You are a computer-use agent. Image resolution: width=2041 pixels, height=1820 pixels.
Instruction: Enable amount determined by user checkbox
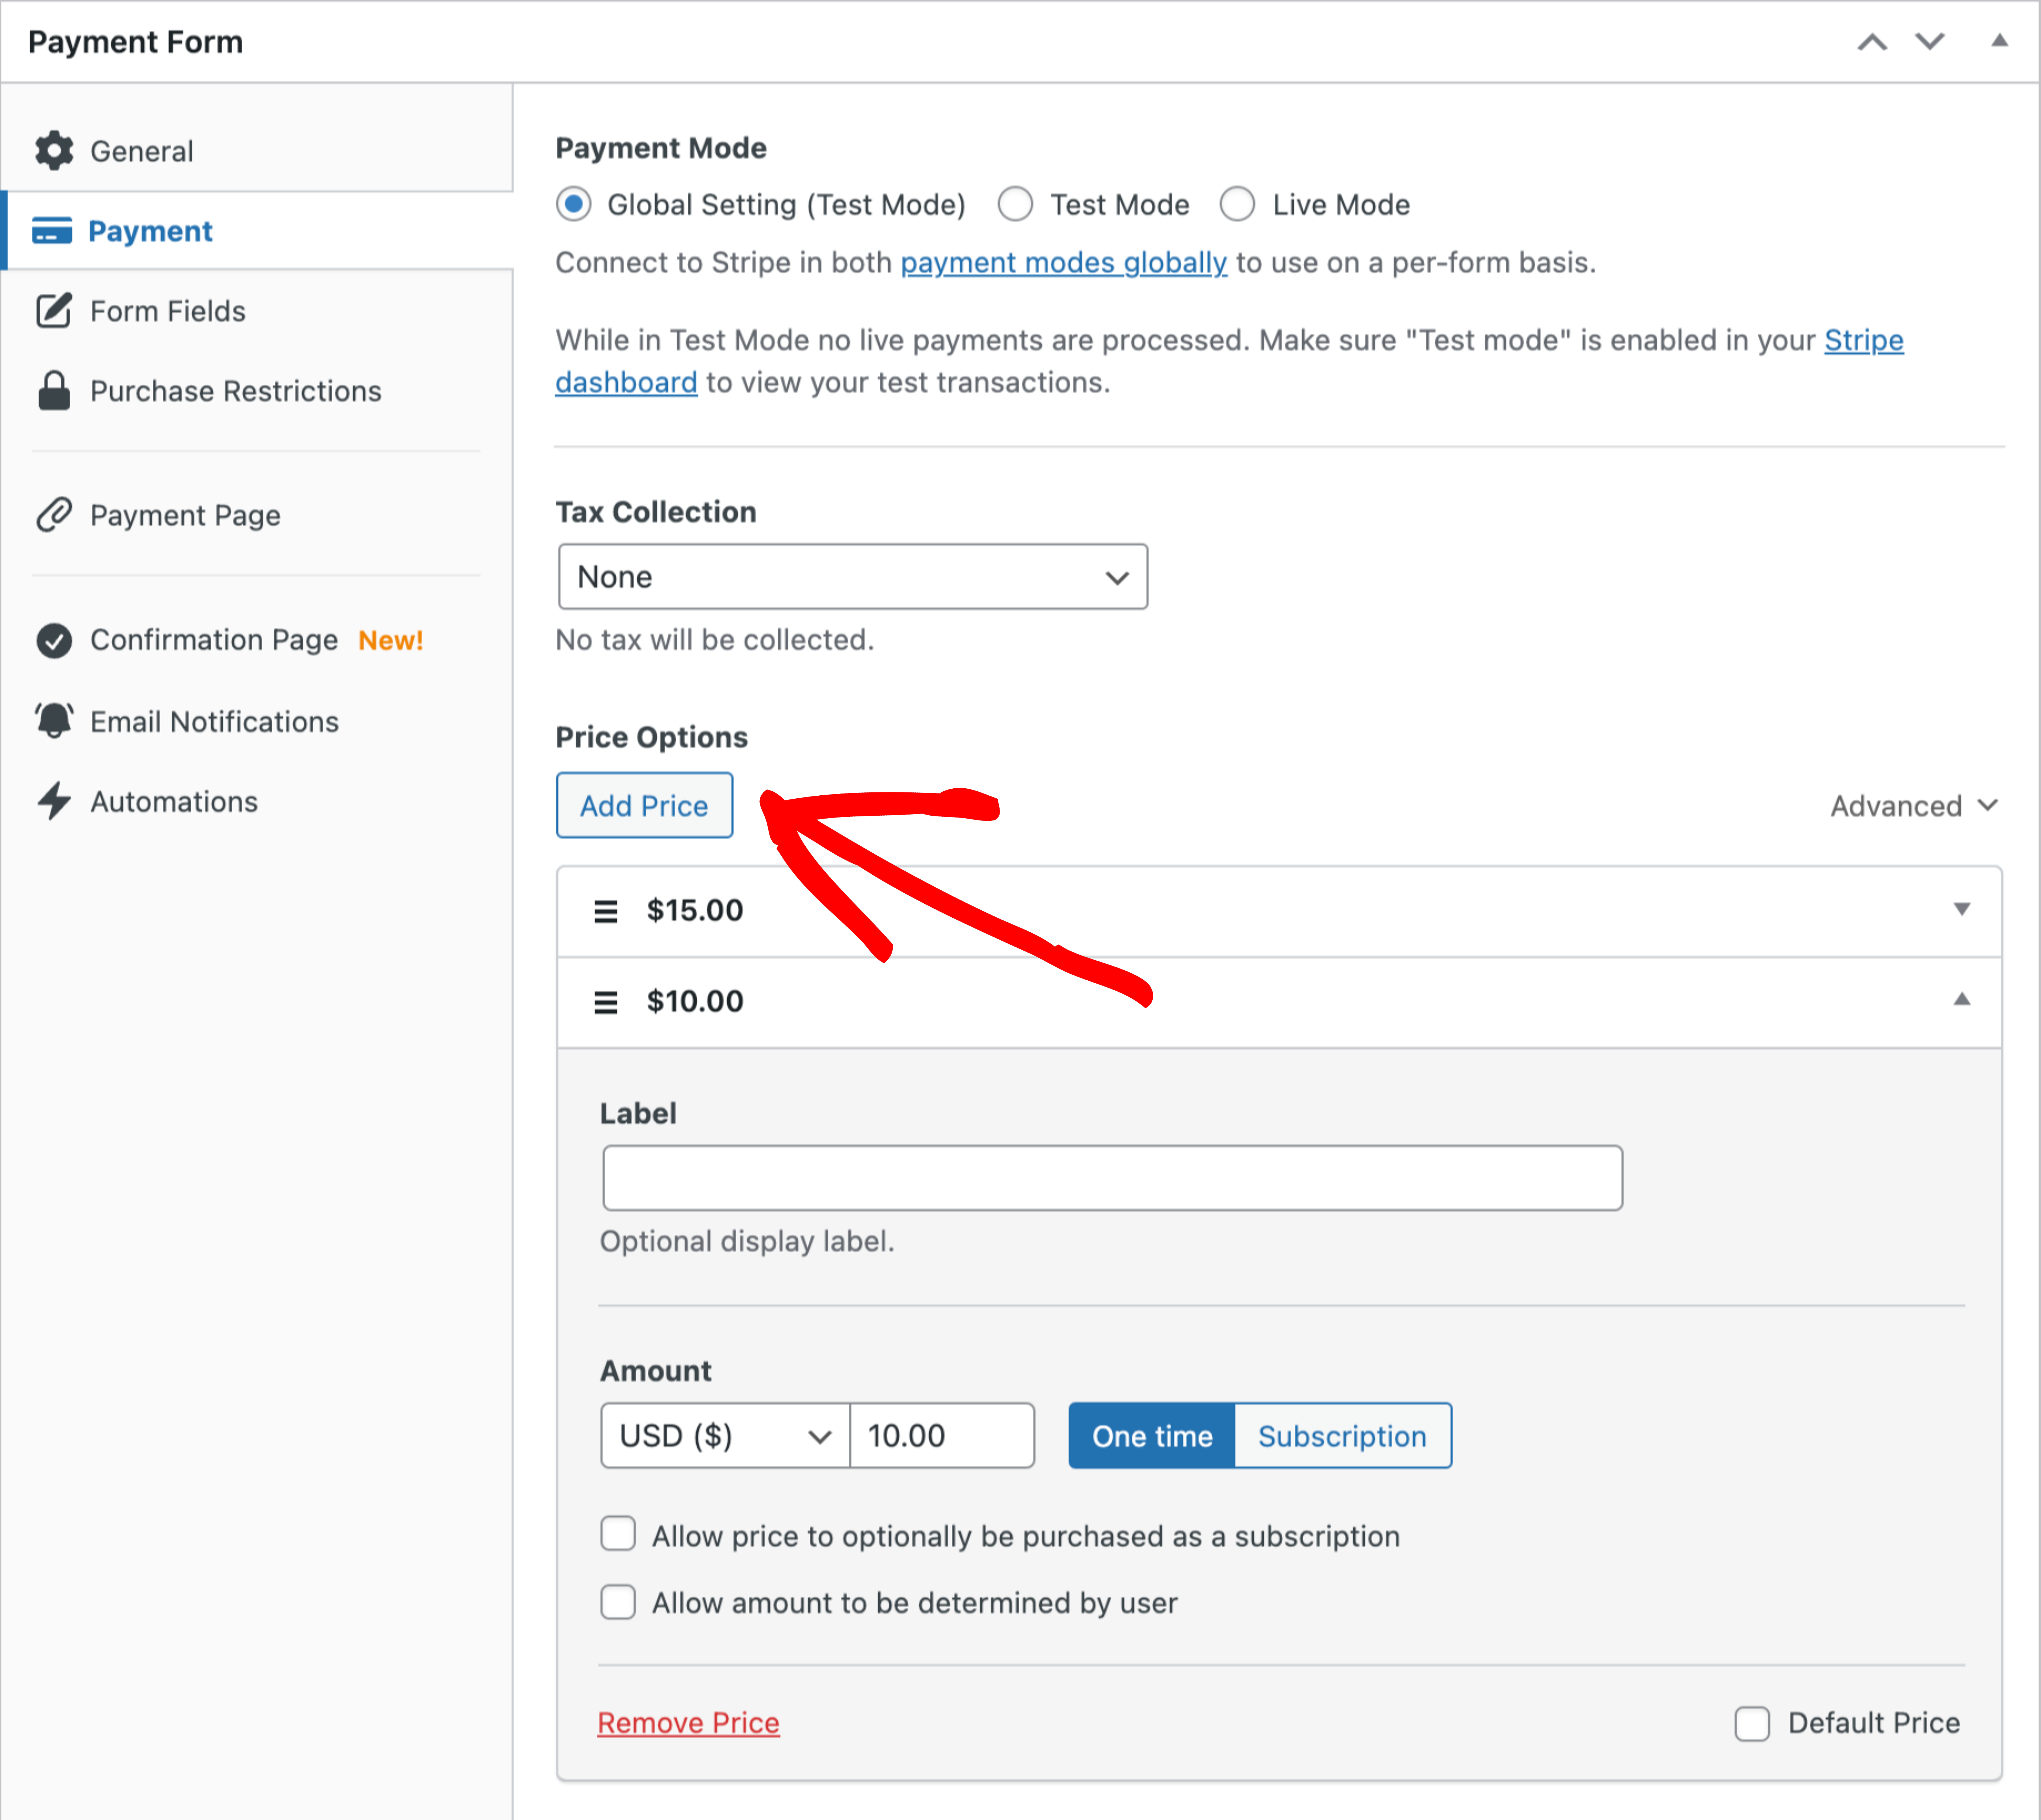[618, 1602]
